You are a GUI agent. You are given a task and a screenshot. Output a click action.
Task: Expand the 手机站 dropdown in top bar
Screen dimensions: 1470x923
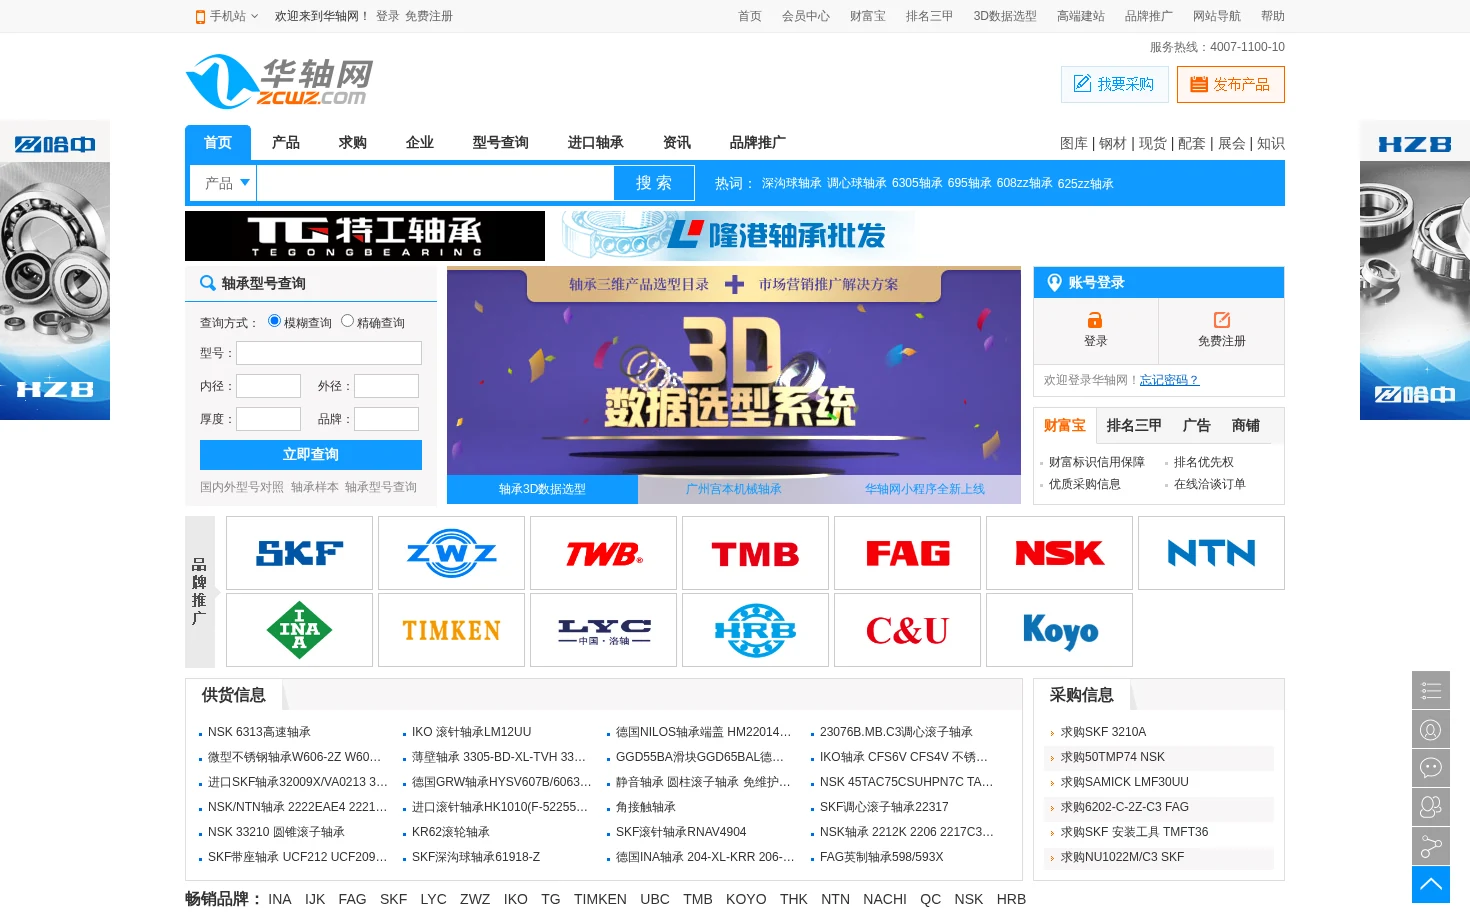pos(227,16)
